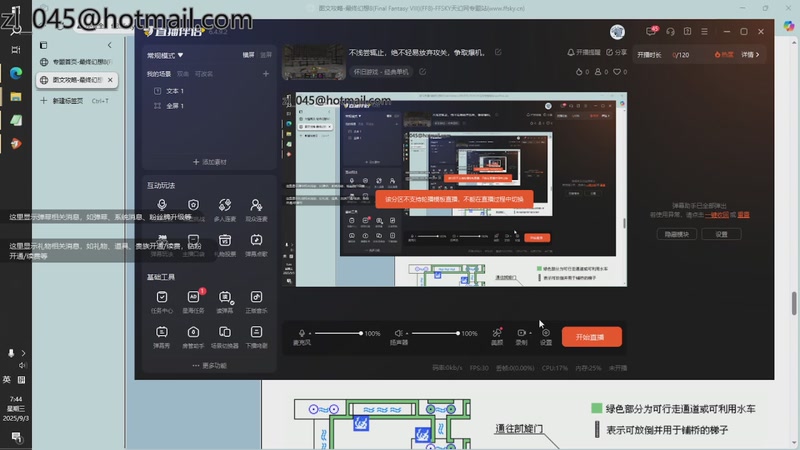This screenshot has width=800, height=450.
Task: Open the 读弹幕 tool
Action: point(225,302)
